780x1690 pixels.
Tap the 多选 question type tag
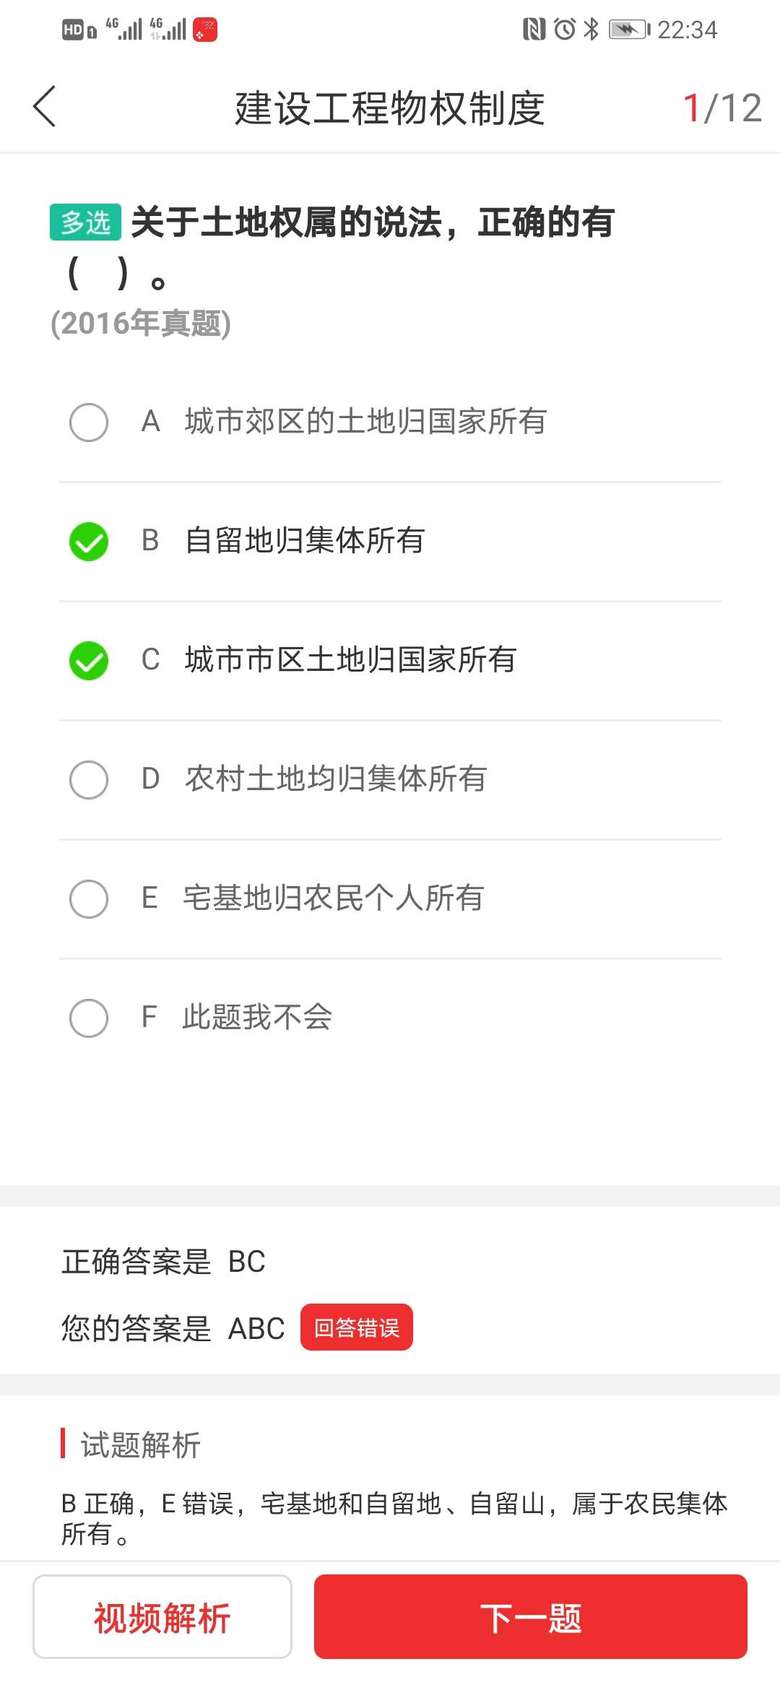(x=85, y=222)
